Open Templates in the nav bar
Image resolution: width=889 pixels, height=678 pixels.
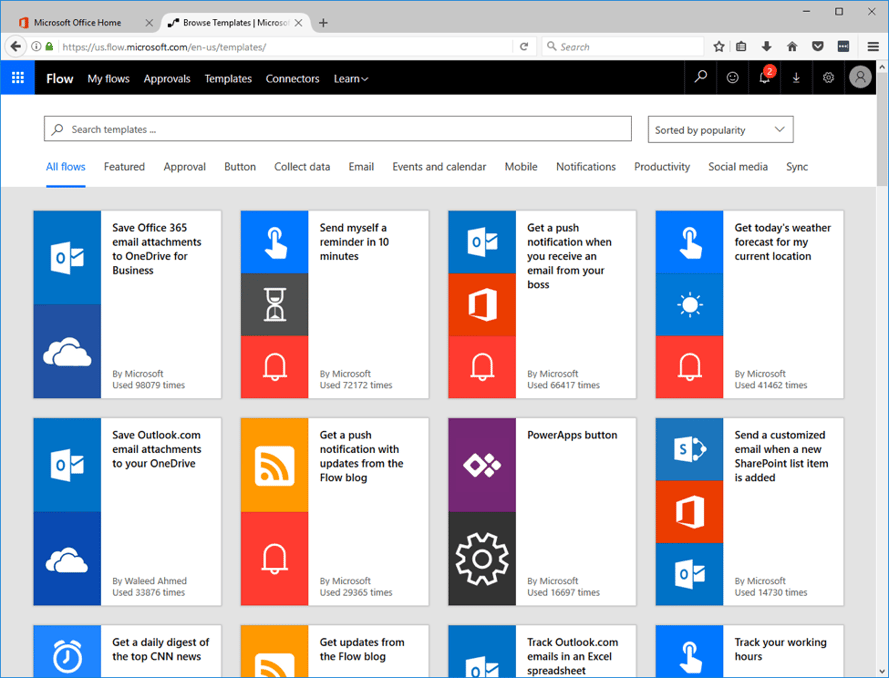(x=228, y=79)
